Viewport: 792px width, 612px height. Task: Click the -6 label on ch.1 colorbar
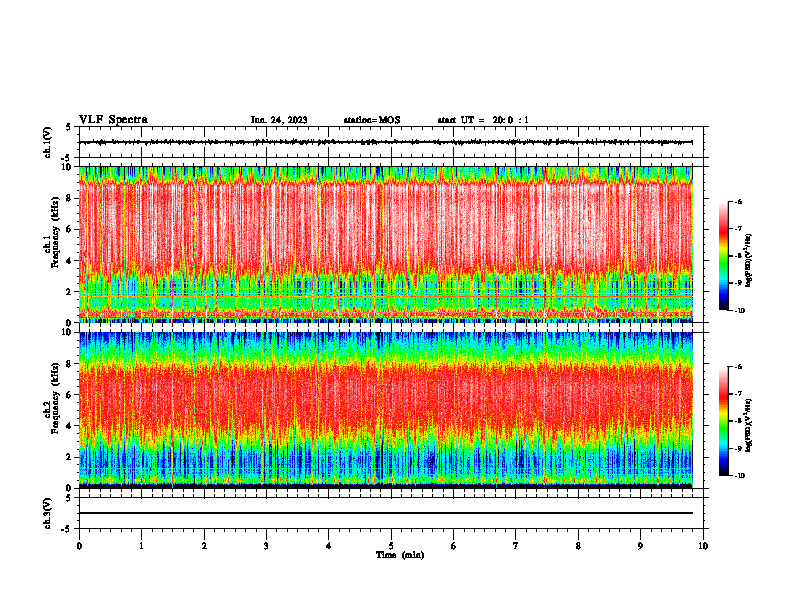tap(738, 201)
